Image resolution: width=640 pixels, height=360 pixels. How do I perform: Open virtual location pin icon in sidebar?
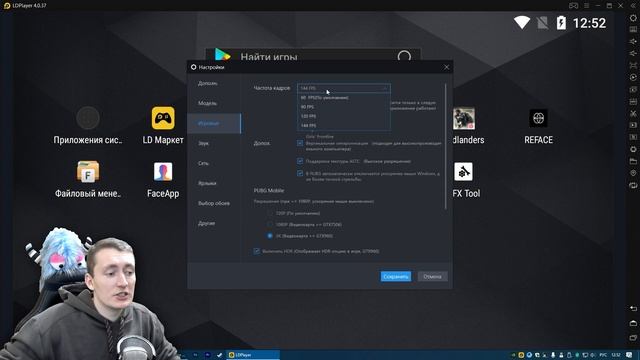[633, 173]
